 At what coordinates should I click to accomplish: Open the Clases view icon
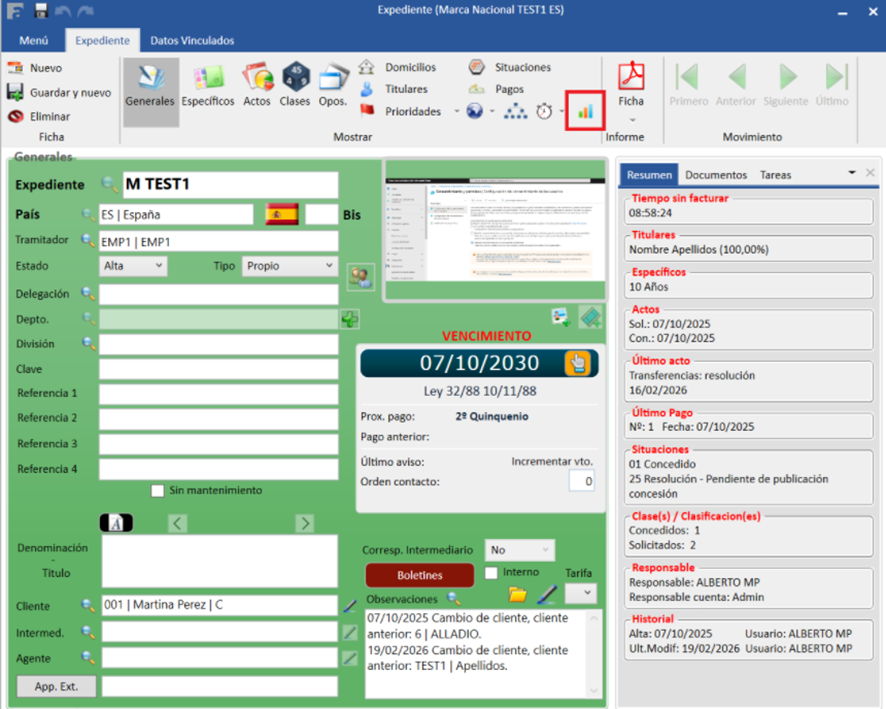pyautogui.click(x=295, y=86)
